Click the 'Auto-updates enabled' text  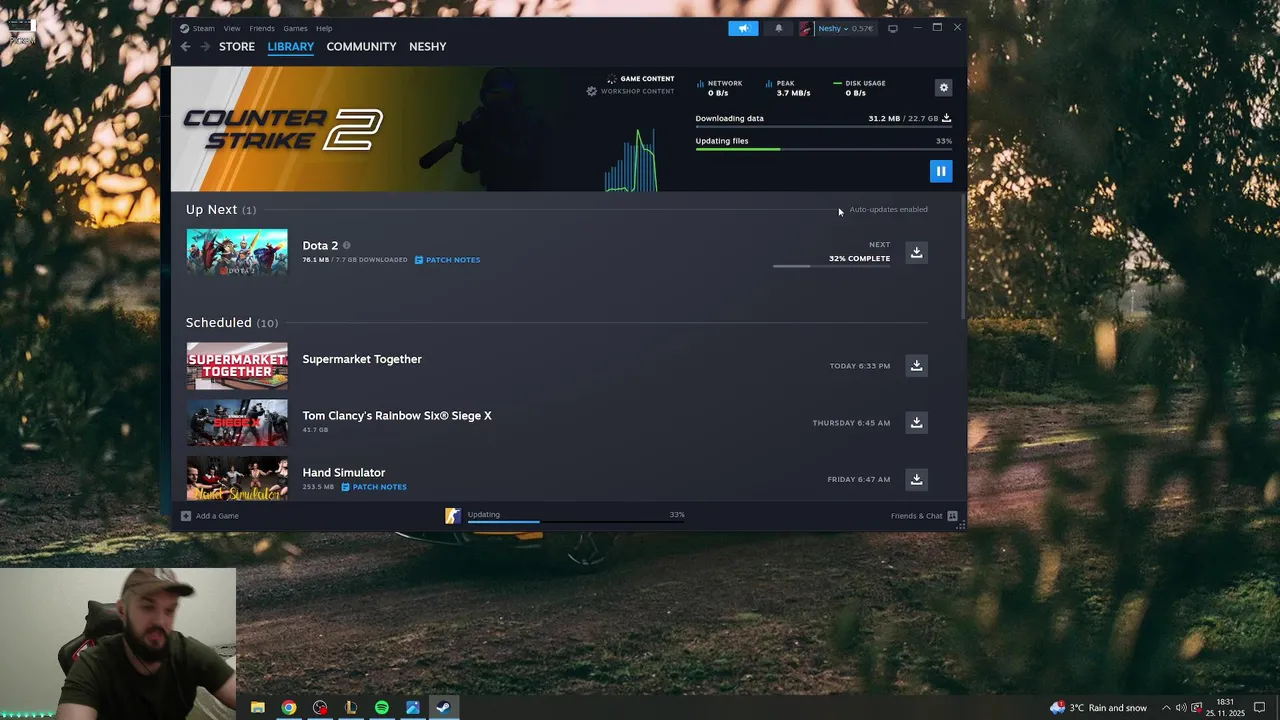click(888, 210)
